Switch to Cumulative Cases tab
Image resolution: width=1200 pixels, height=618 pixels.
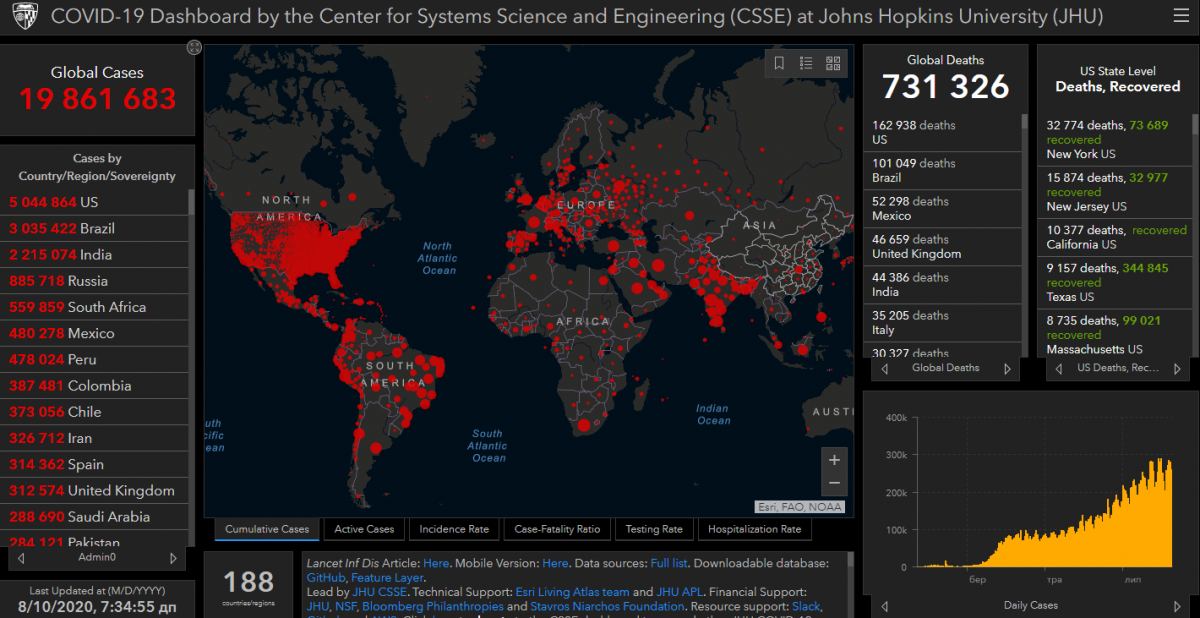tap(267, 529)
